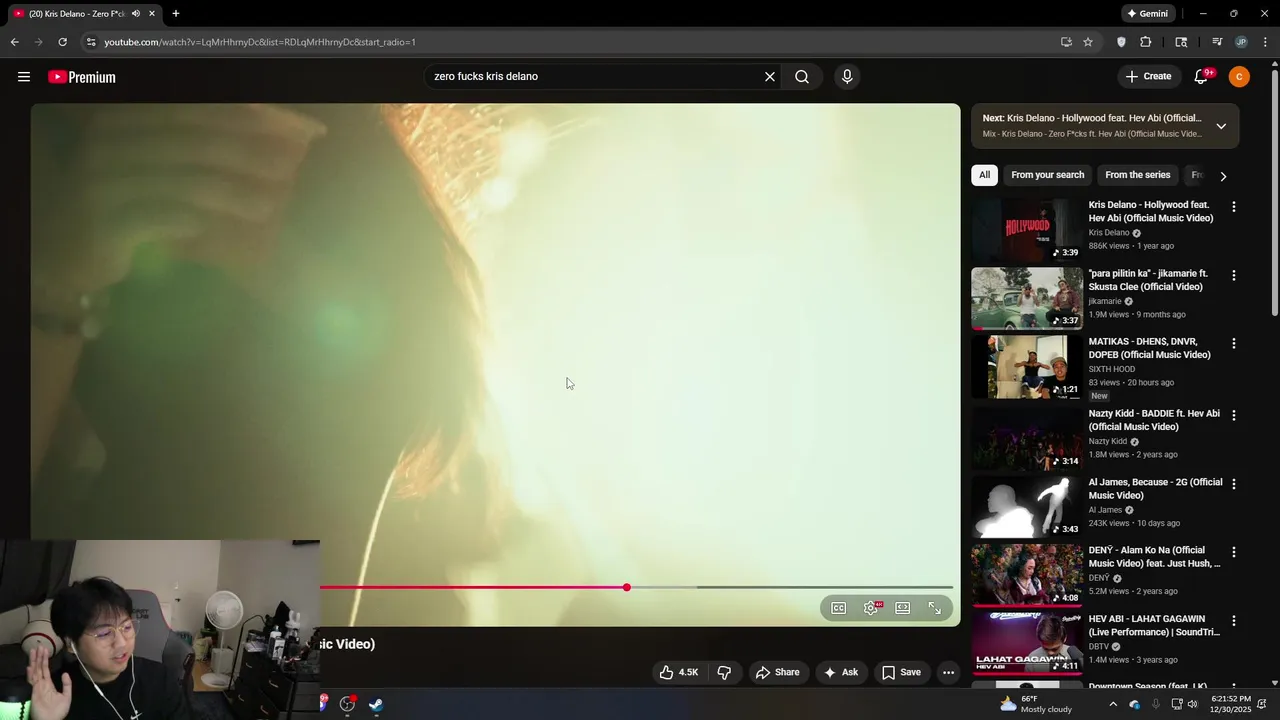Click the video progress scrubber handle
This screenshot has width=1280, height=720.
click(627, 588)
